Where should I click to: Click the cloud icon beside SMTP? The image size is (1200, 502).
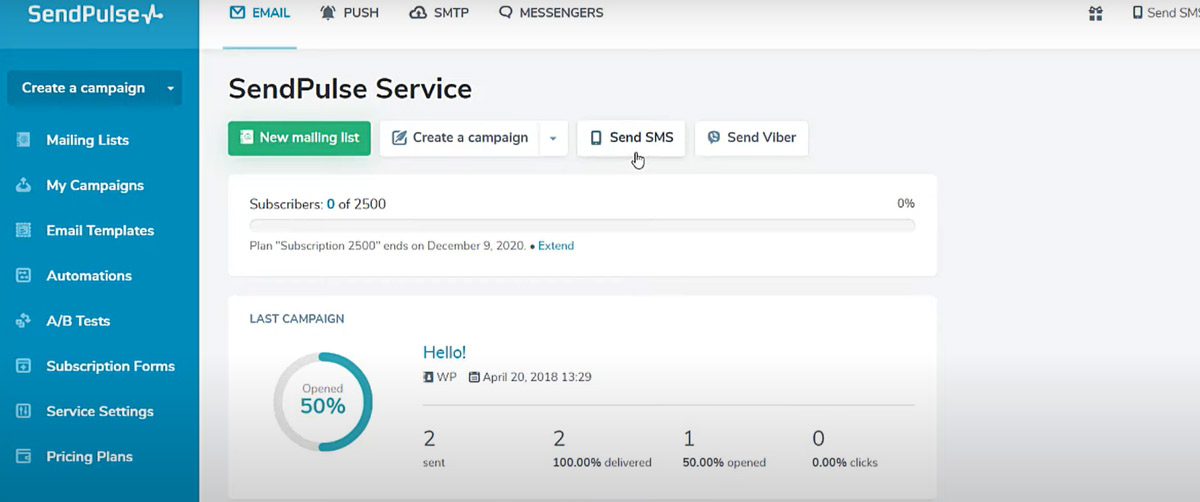pos(418,13)
